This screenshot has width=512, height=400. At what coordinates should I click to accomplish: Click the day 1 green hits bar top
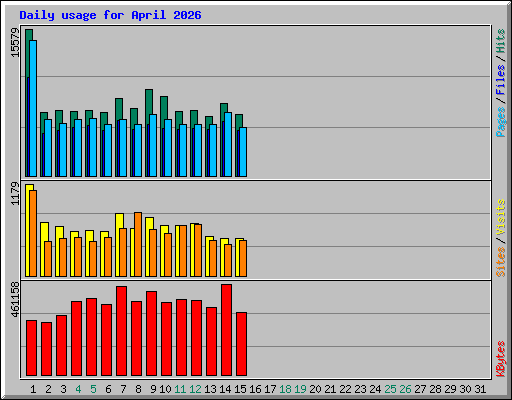click(x=29, y=34)
